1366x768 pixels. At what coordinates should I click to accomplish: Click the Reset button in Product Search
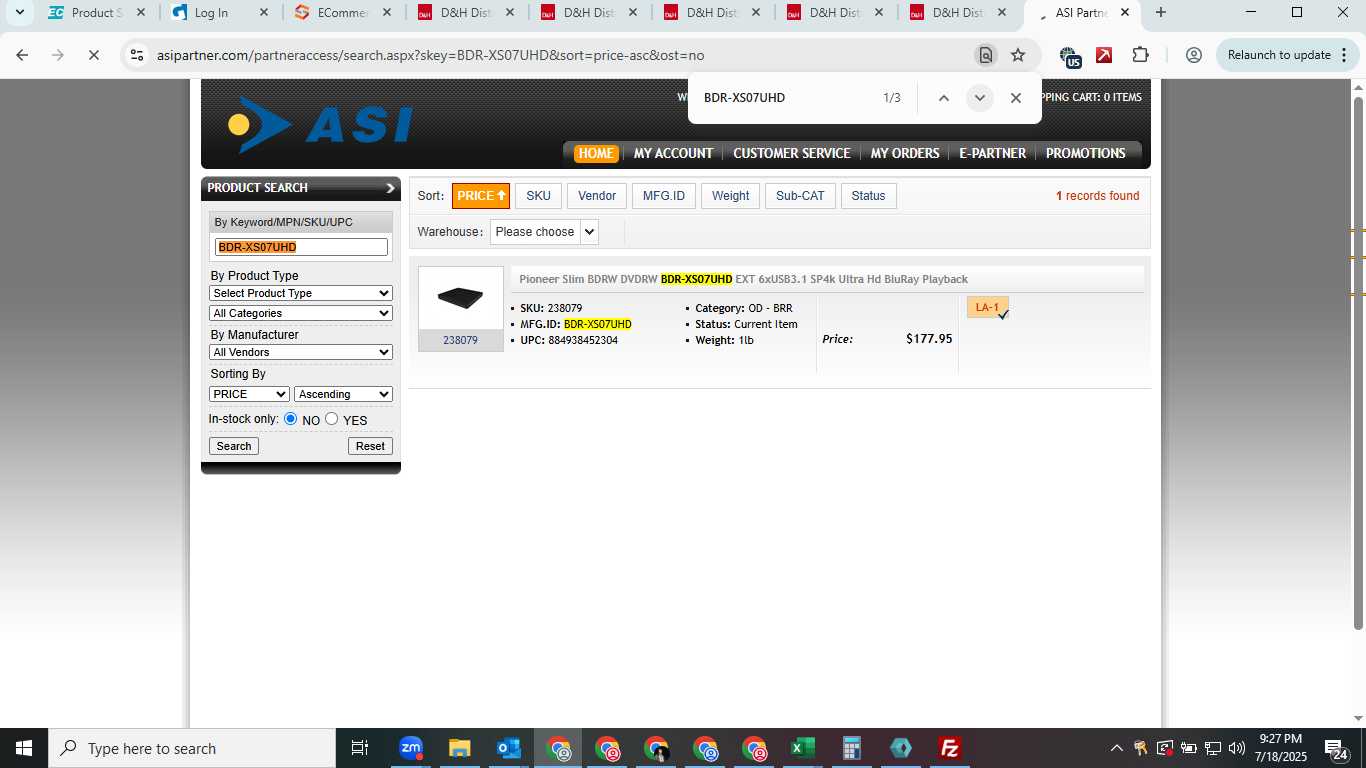[370, 446]
